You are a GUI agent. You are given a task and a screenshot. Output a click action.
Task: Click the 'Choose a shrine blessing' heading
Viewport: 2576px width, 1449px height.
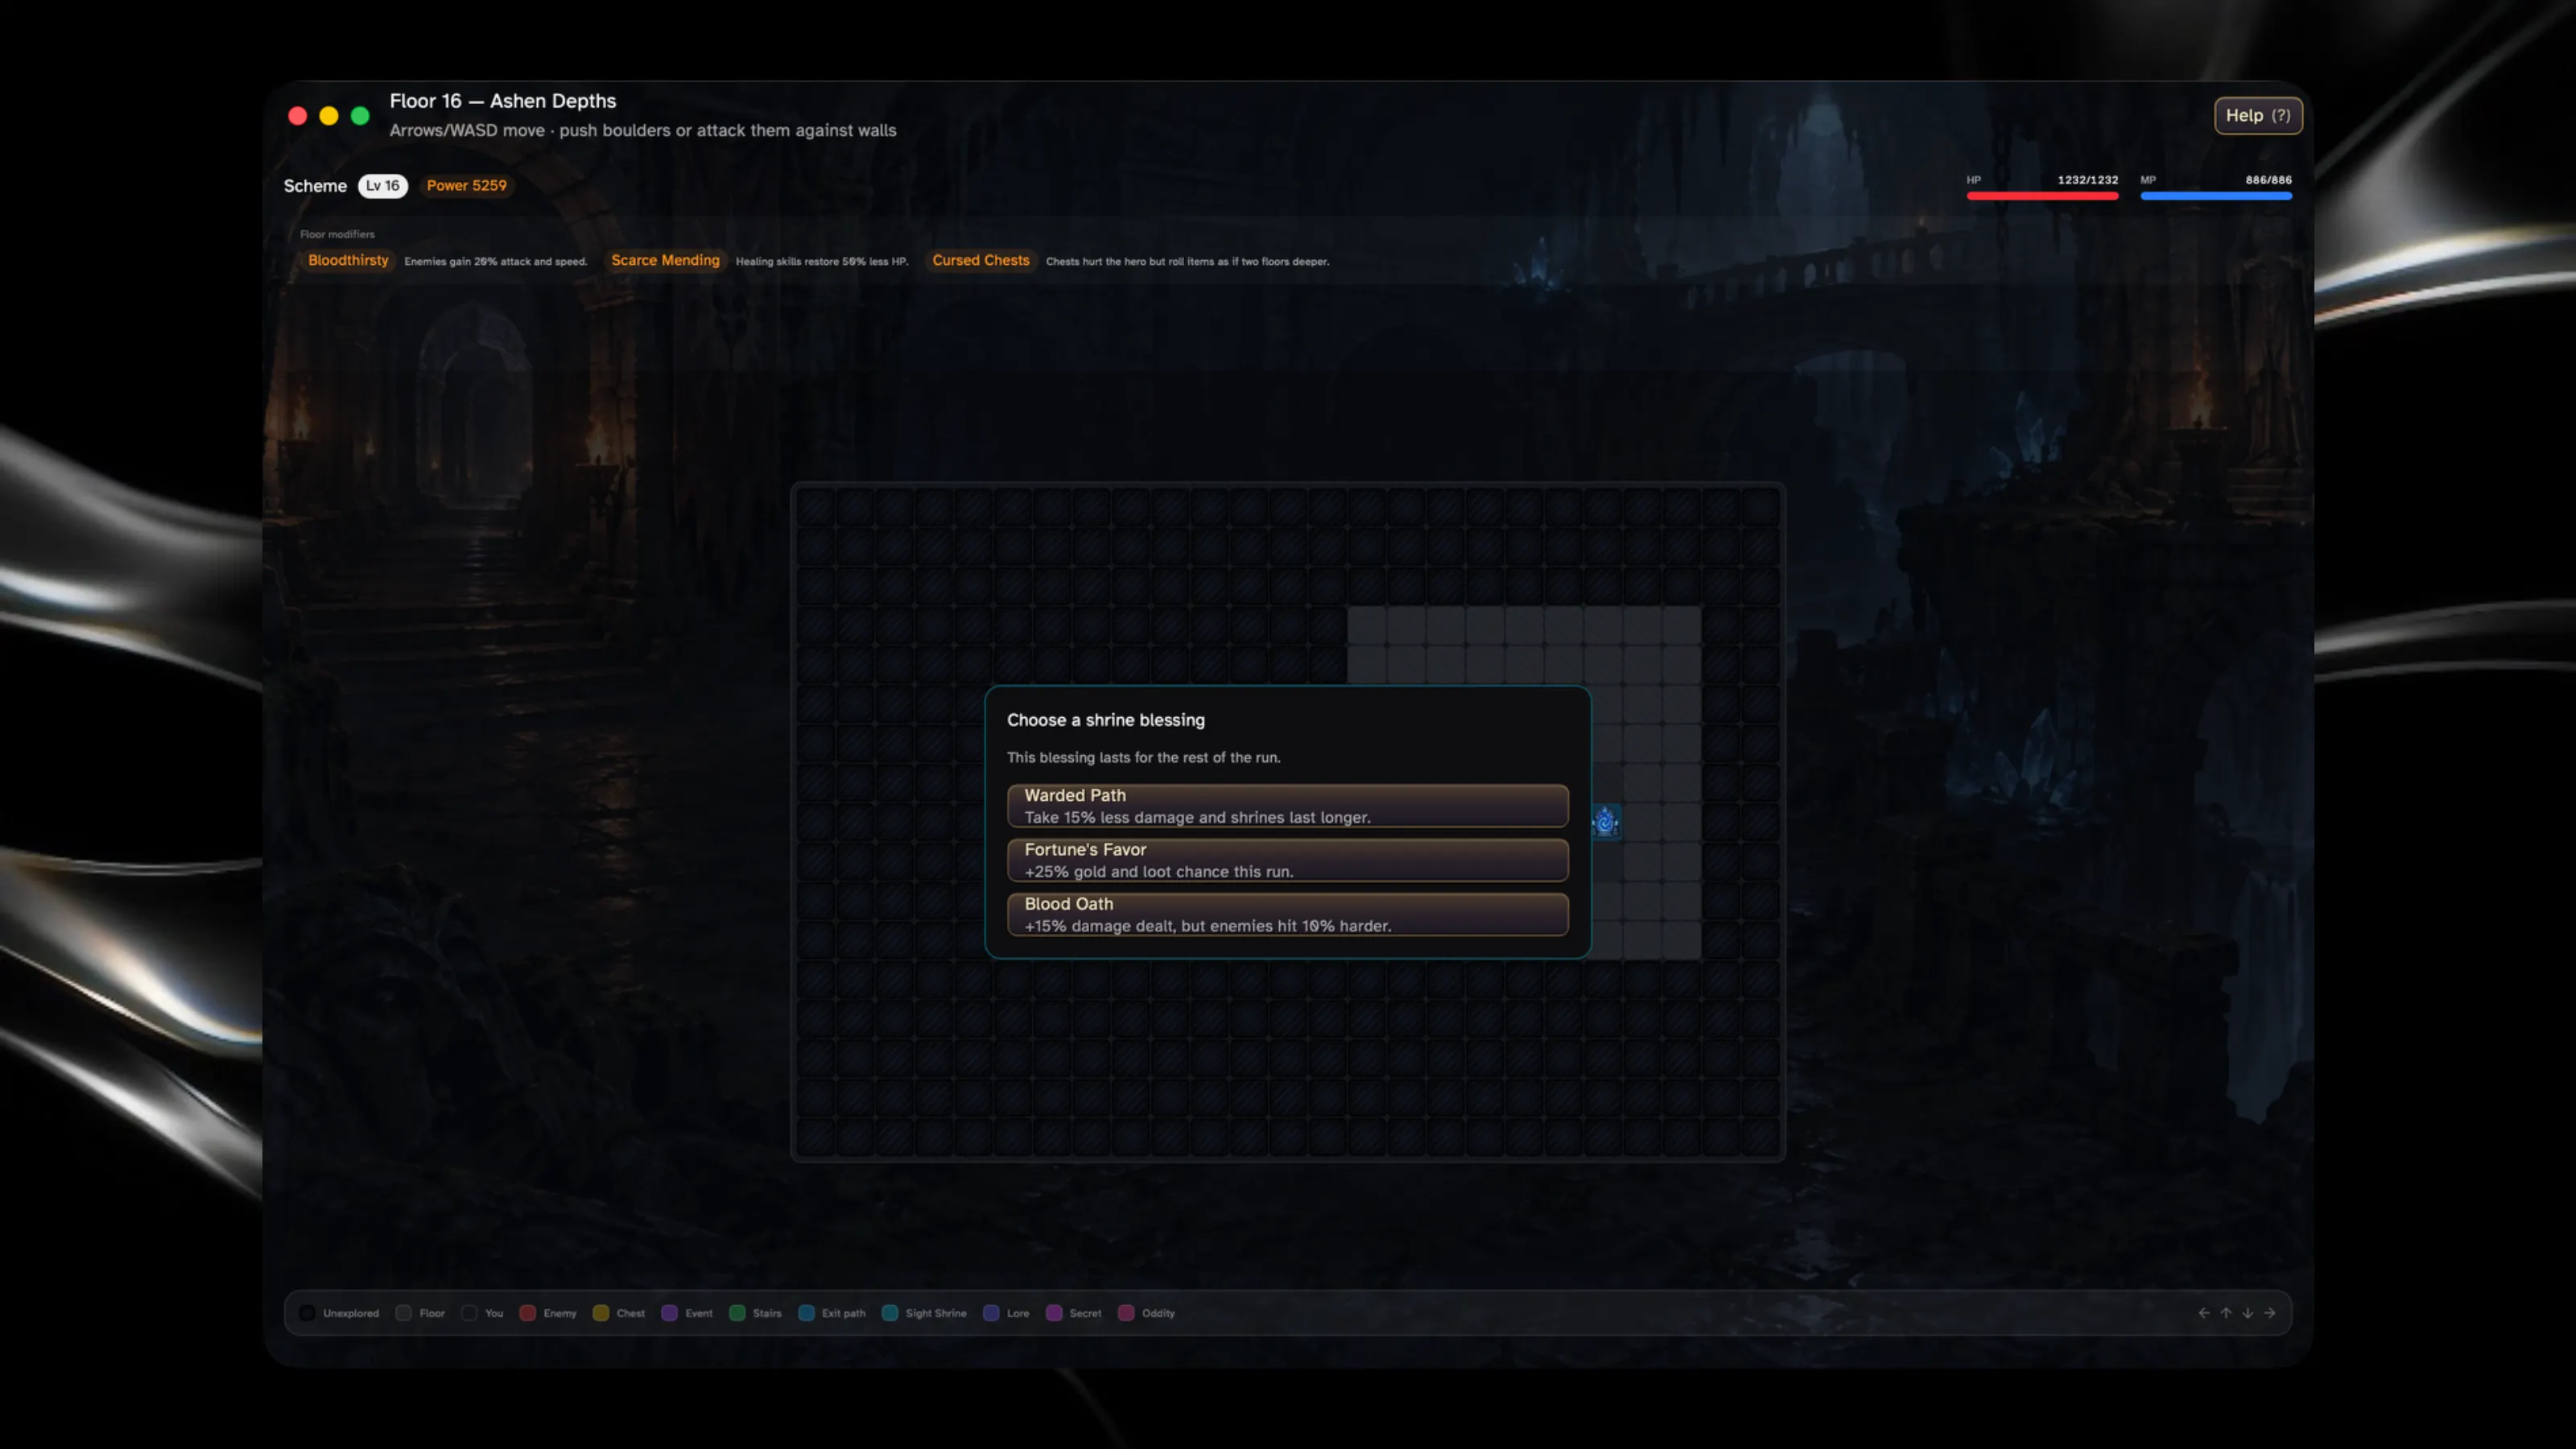click(1105, 720)
